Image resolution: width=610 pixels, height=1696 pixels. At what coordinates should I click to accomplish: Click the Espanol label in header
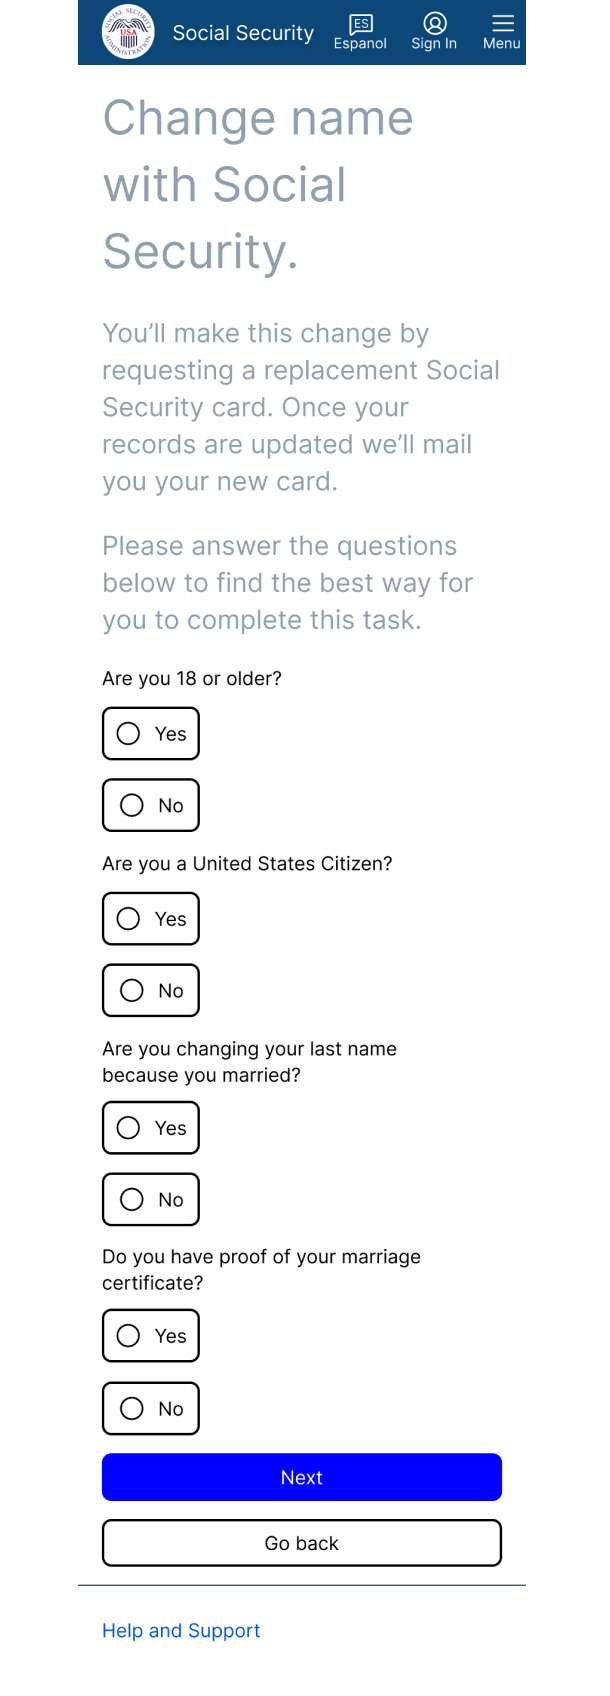tap(360, 44)
